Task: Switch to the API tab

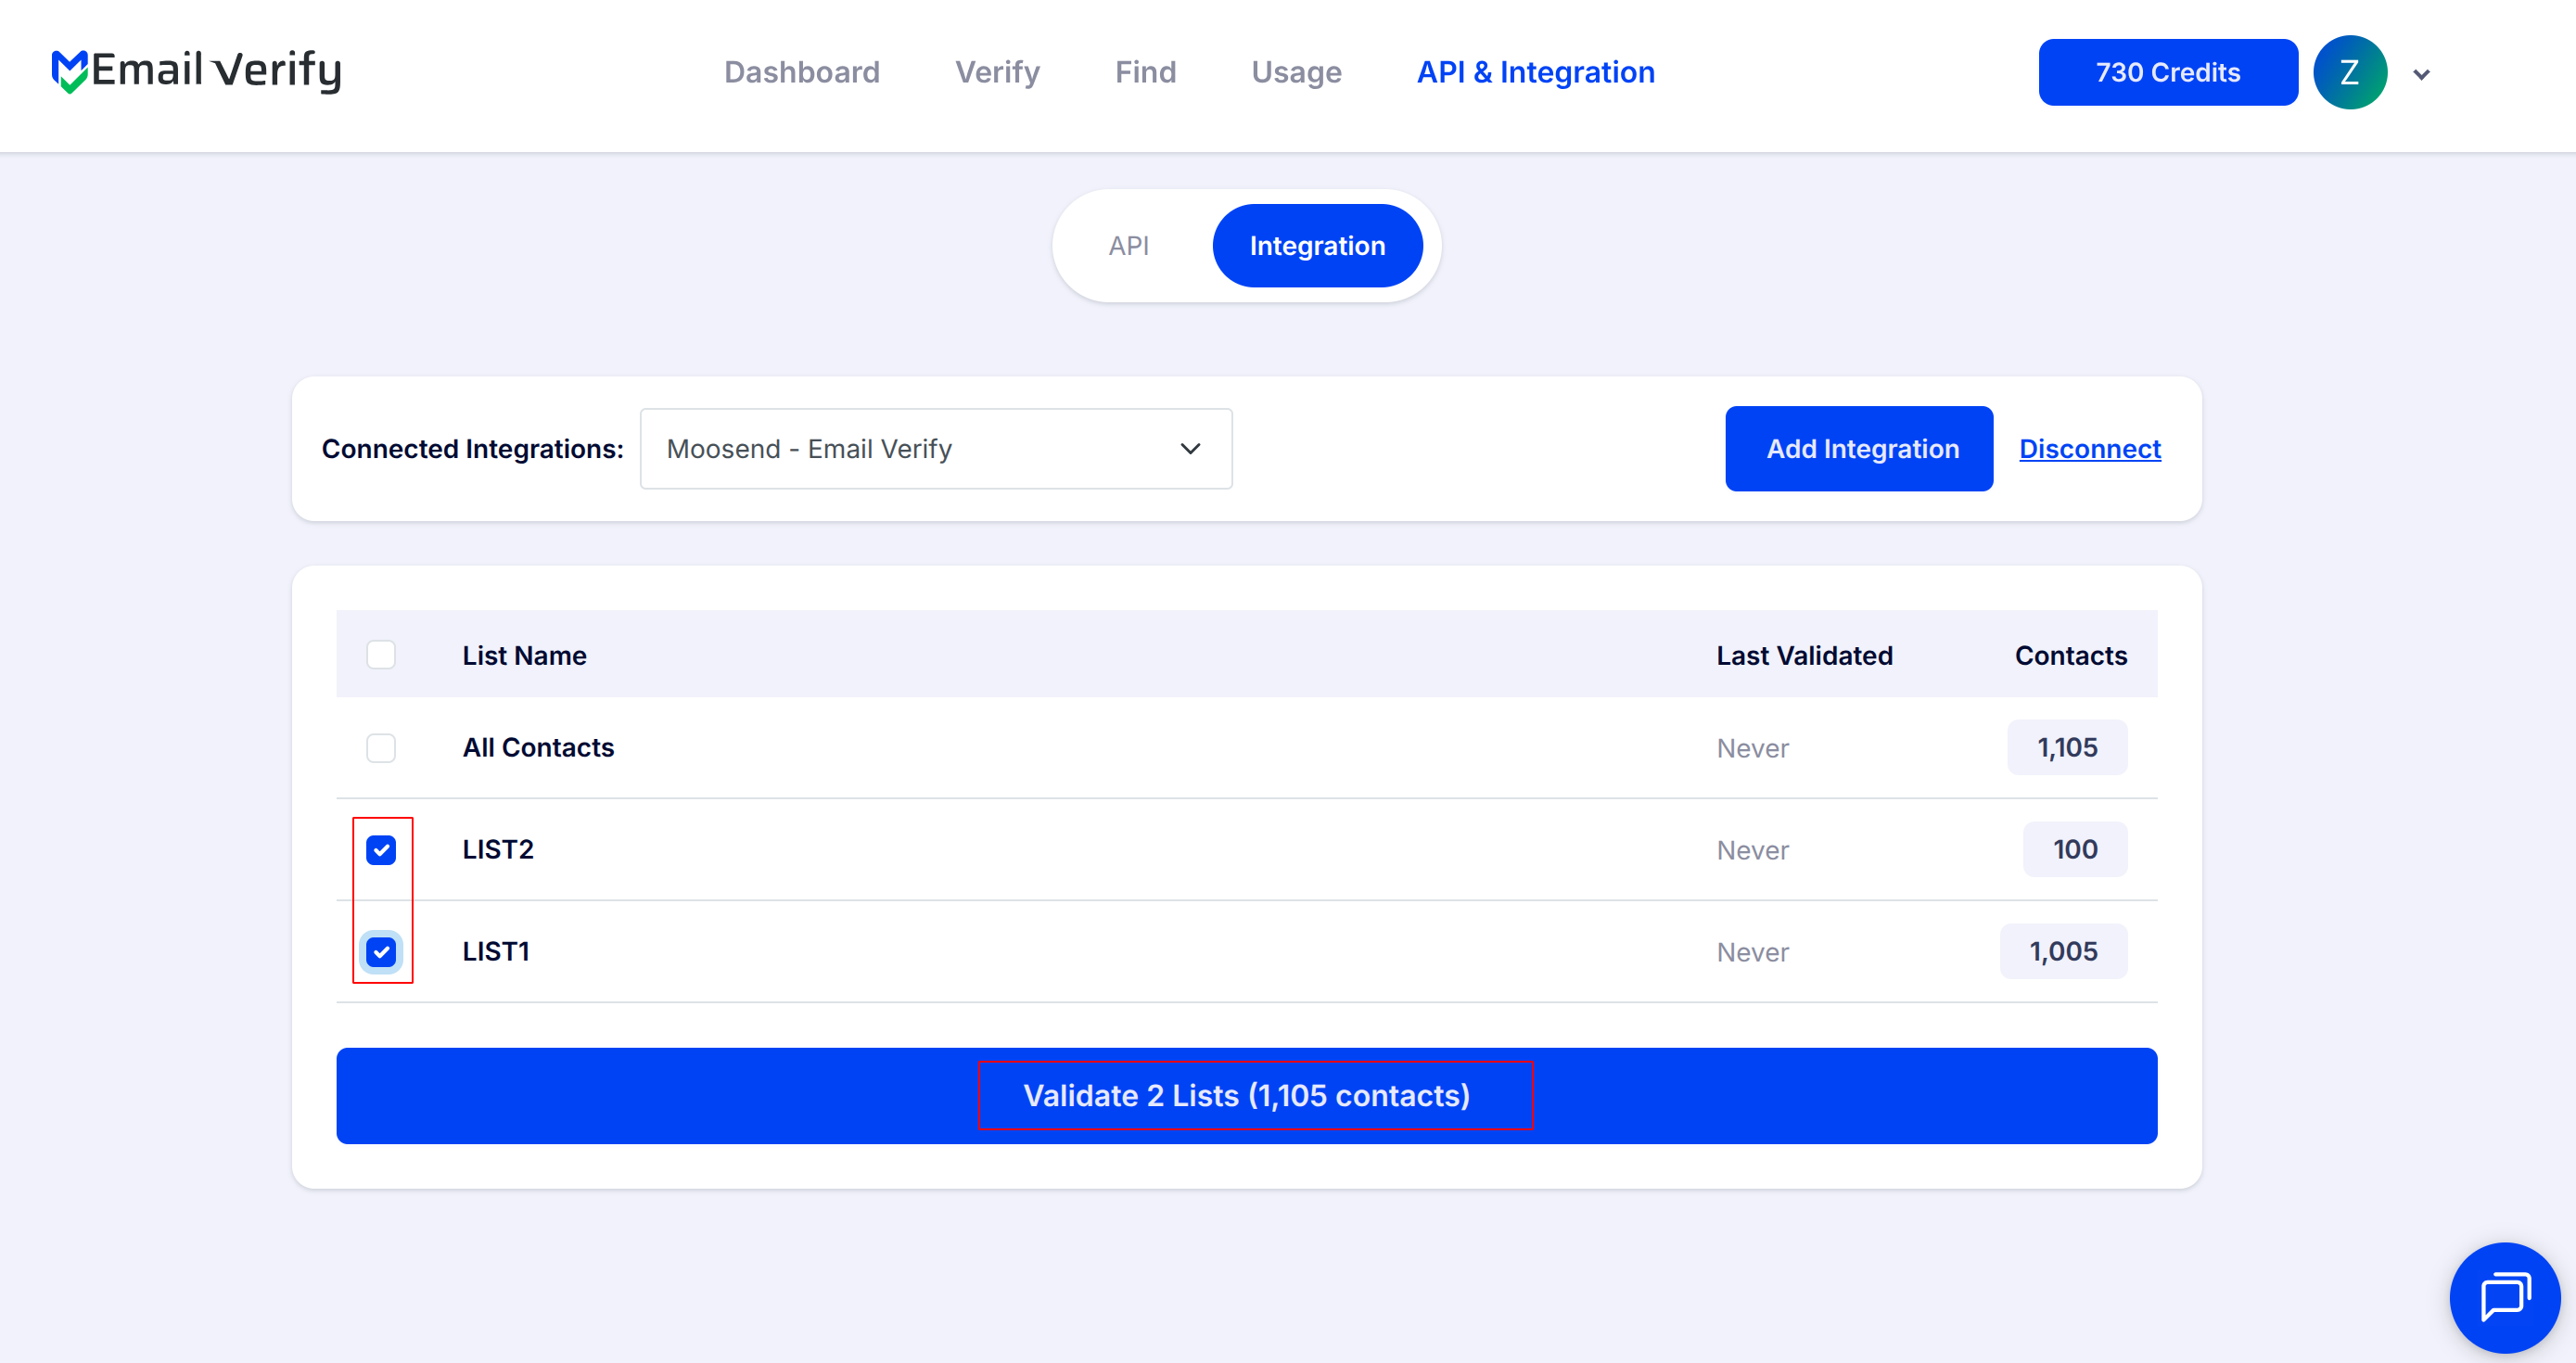Action: click(x=1128, y=245)
